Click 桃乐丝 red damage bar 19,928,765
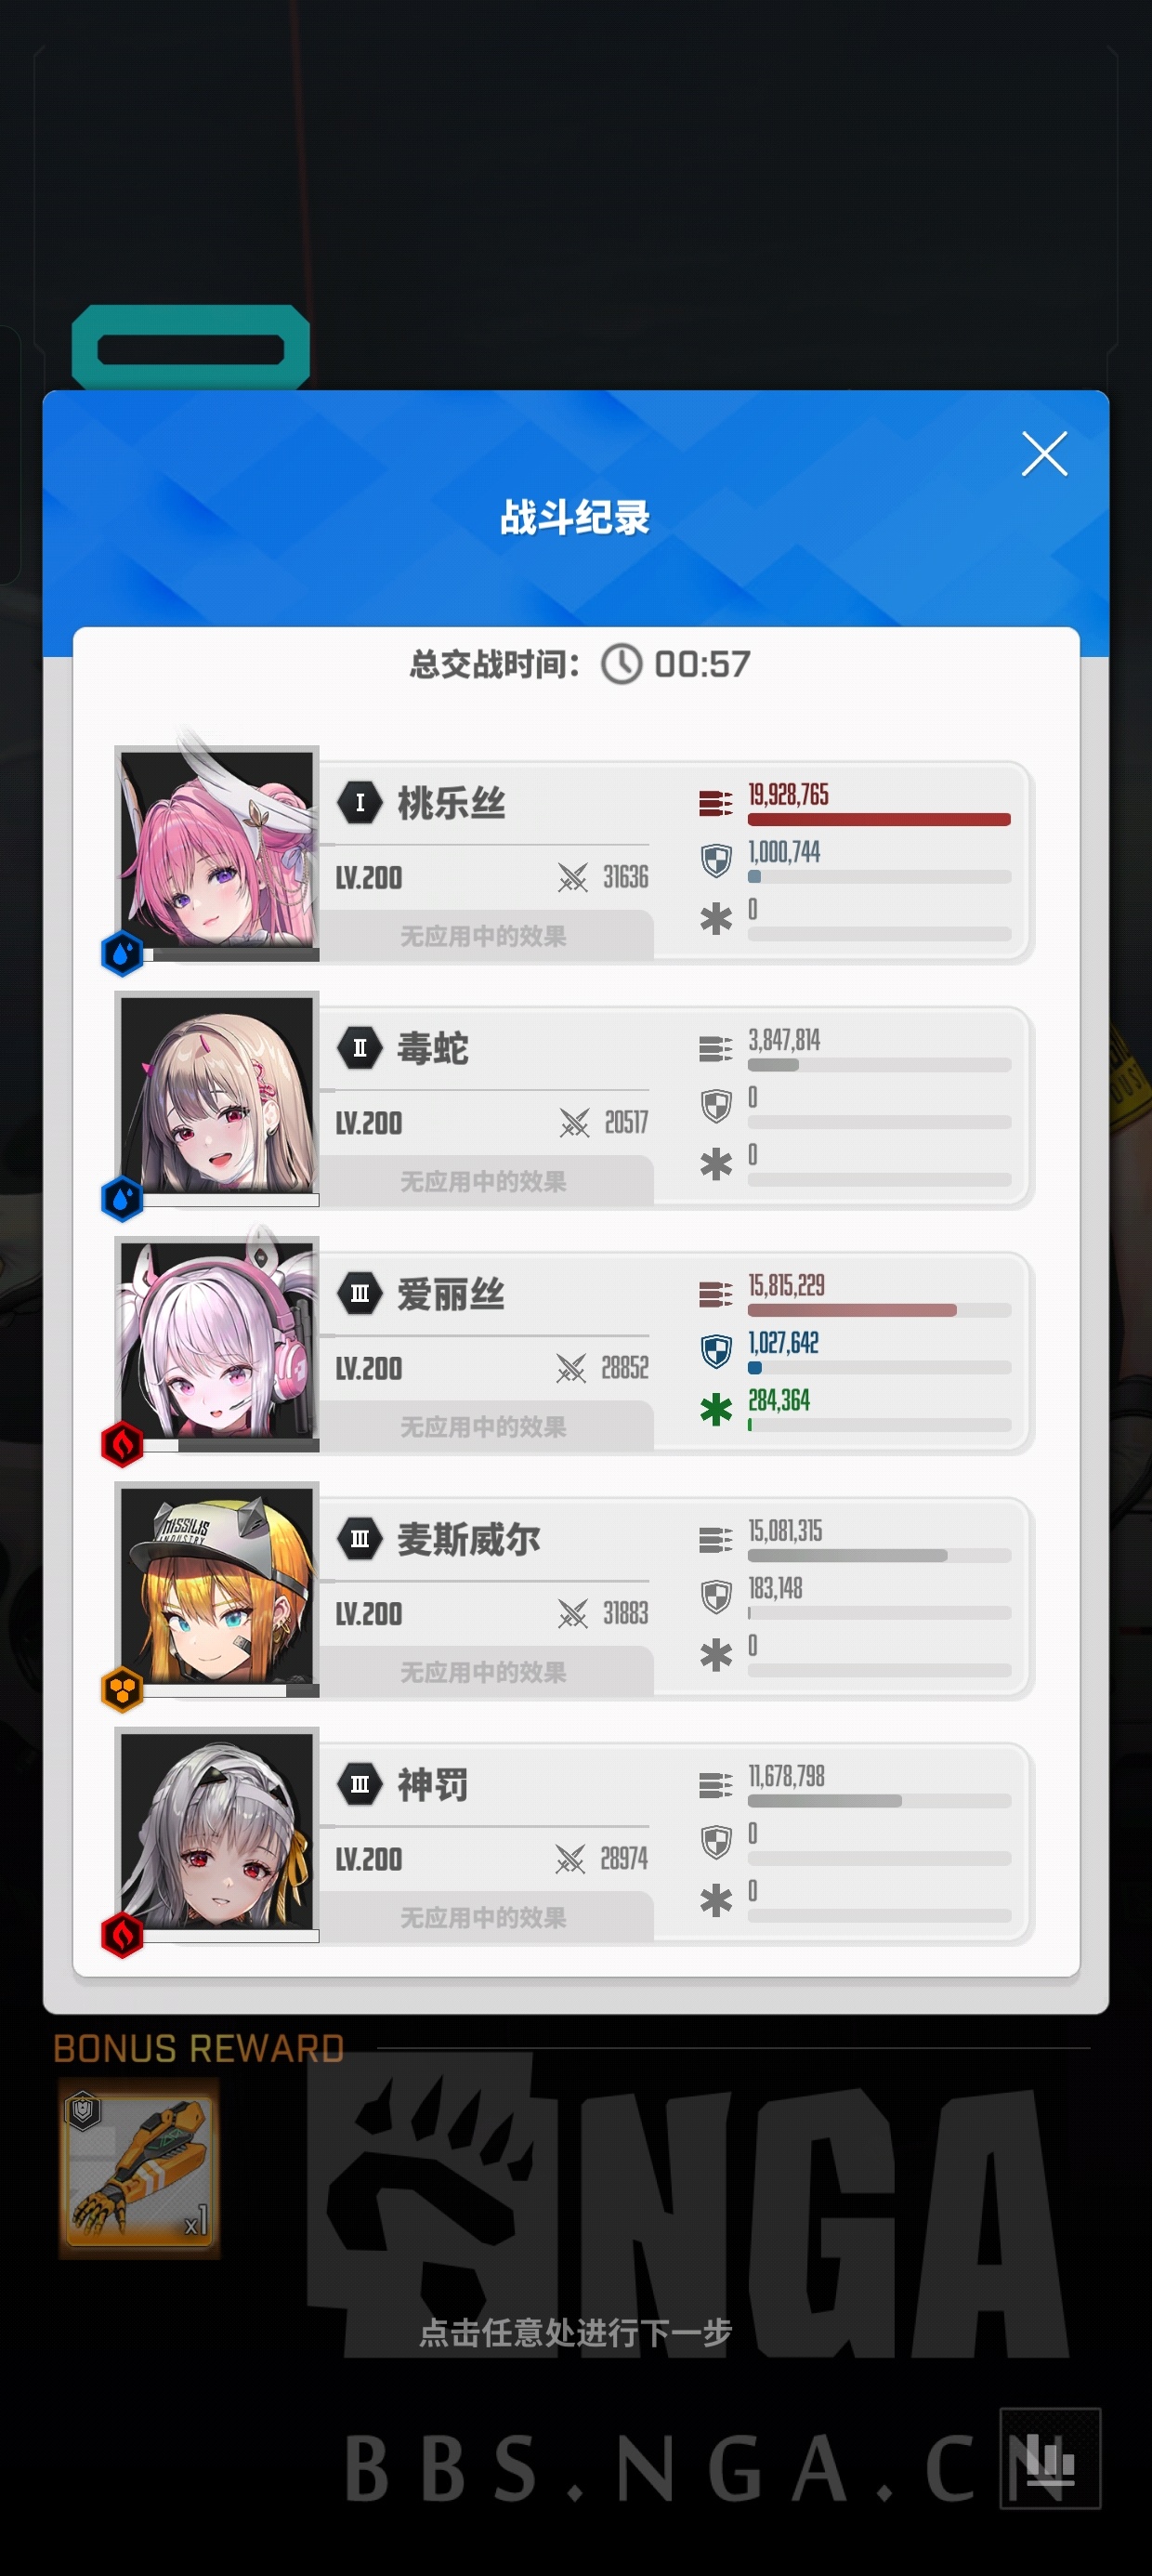 (x=879, y=819)
